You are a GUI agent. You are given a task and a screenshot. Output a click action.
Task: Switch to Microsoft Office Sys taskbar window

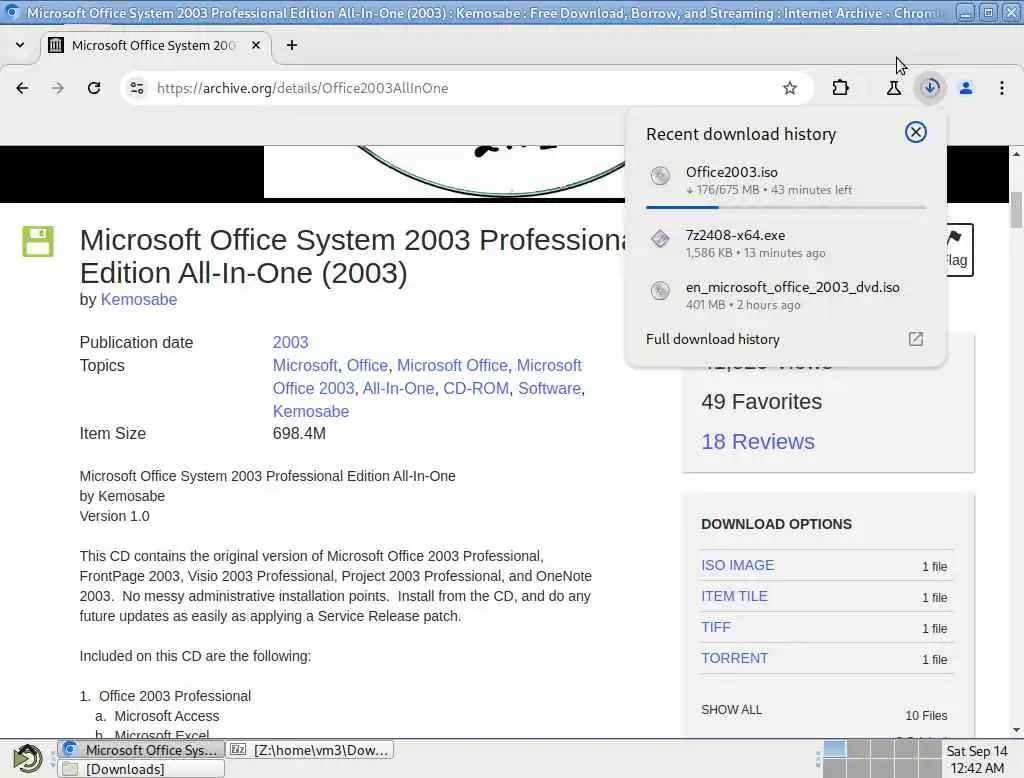pos(141,750)
